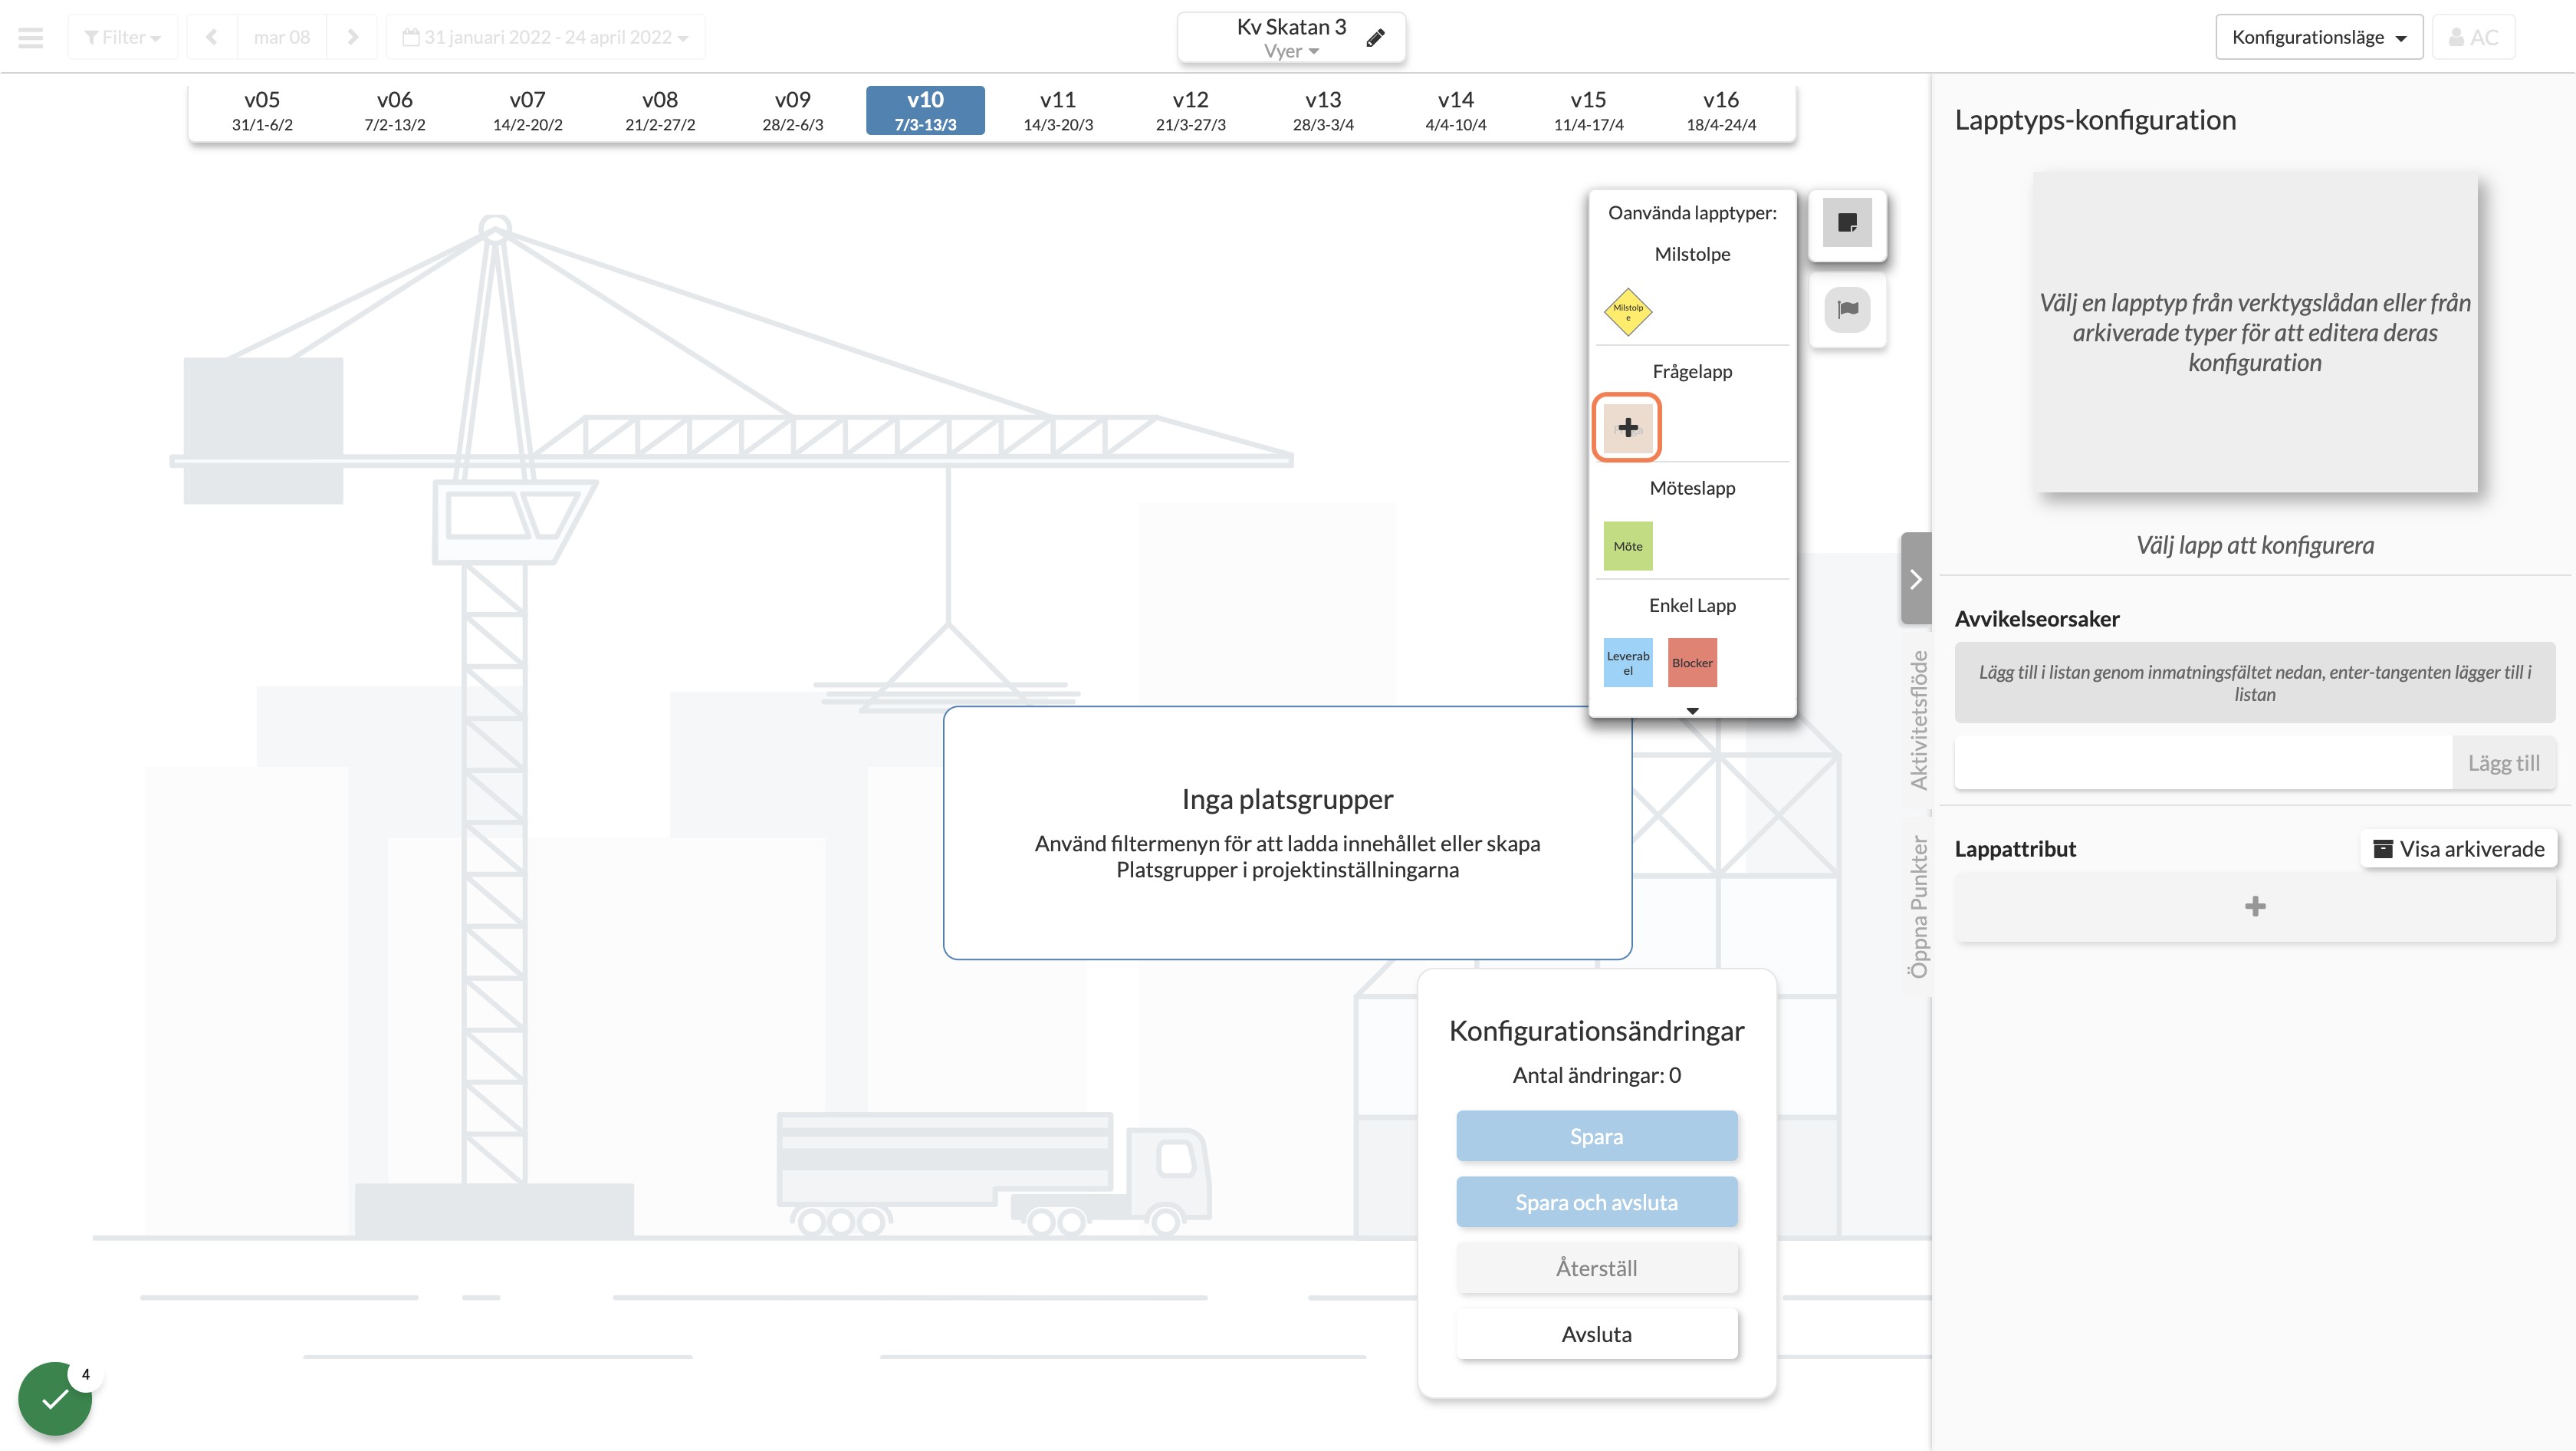Add new Frågelapp with plus icon
Image resolution: width=2576 pixels, height=1451 pixels.
1627,428
